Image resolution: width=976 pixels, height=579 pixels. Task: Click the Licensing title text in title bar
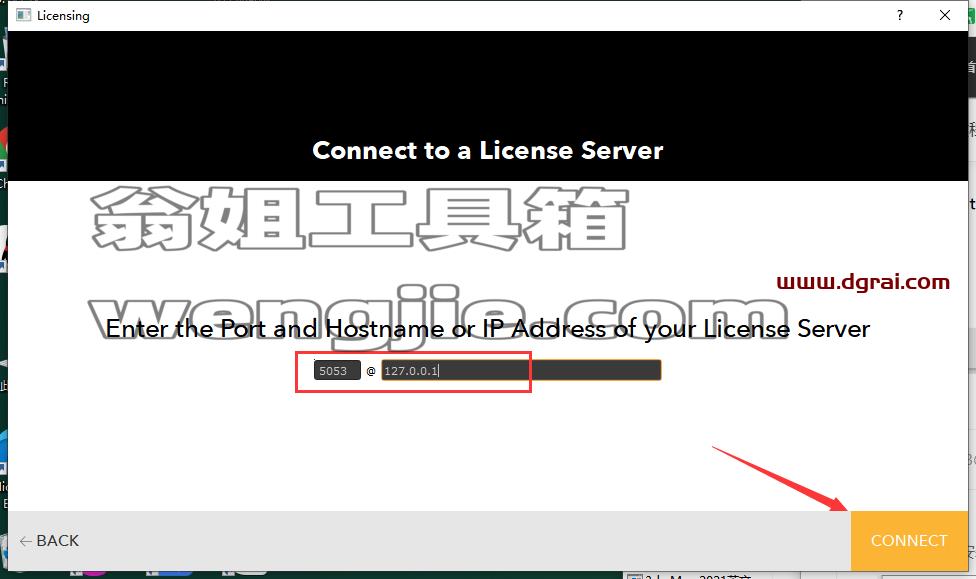(63, 16)
